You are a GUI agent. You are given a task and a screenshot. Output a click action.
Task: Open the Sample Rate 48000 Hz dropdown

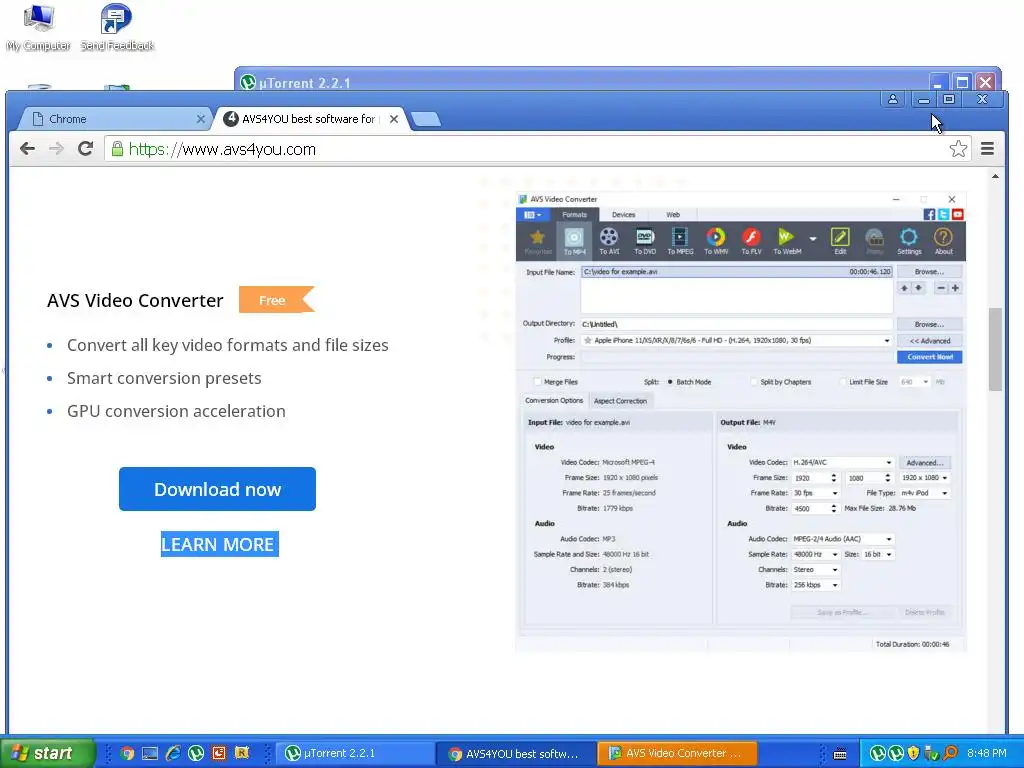tap(835, 554)
